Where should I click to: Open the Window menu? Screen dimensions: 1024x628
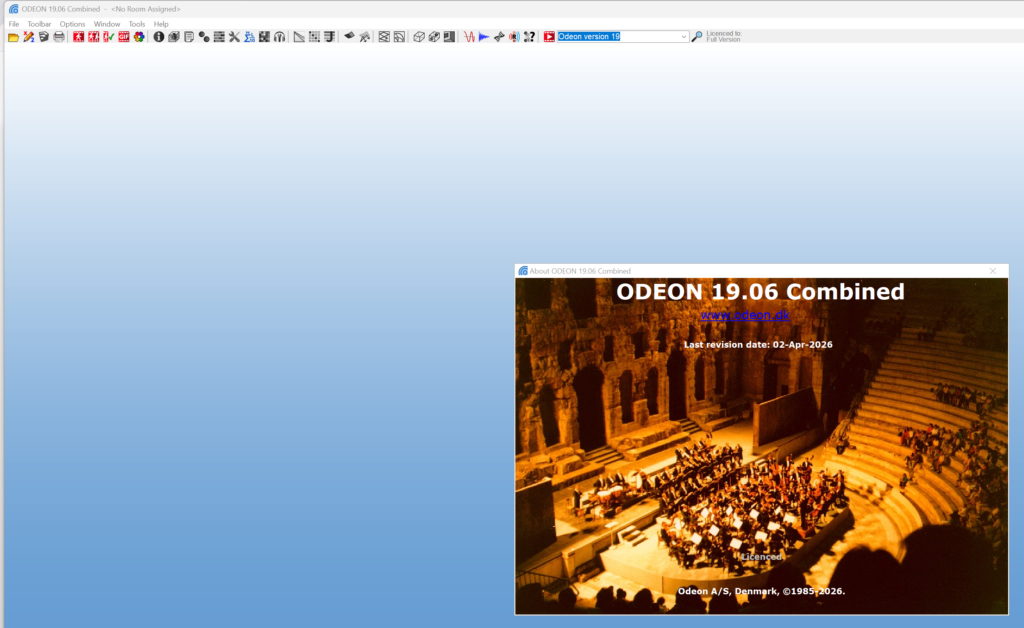click(106, 24)
